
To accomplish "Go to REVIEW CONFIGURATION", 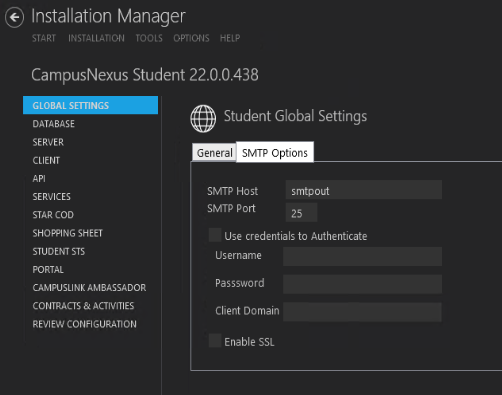I will 85,324.
